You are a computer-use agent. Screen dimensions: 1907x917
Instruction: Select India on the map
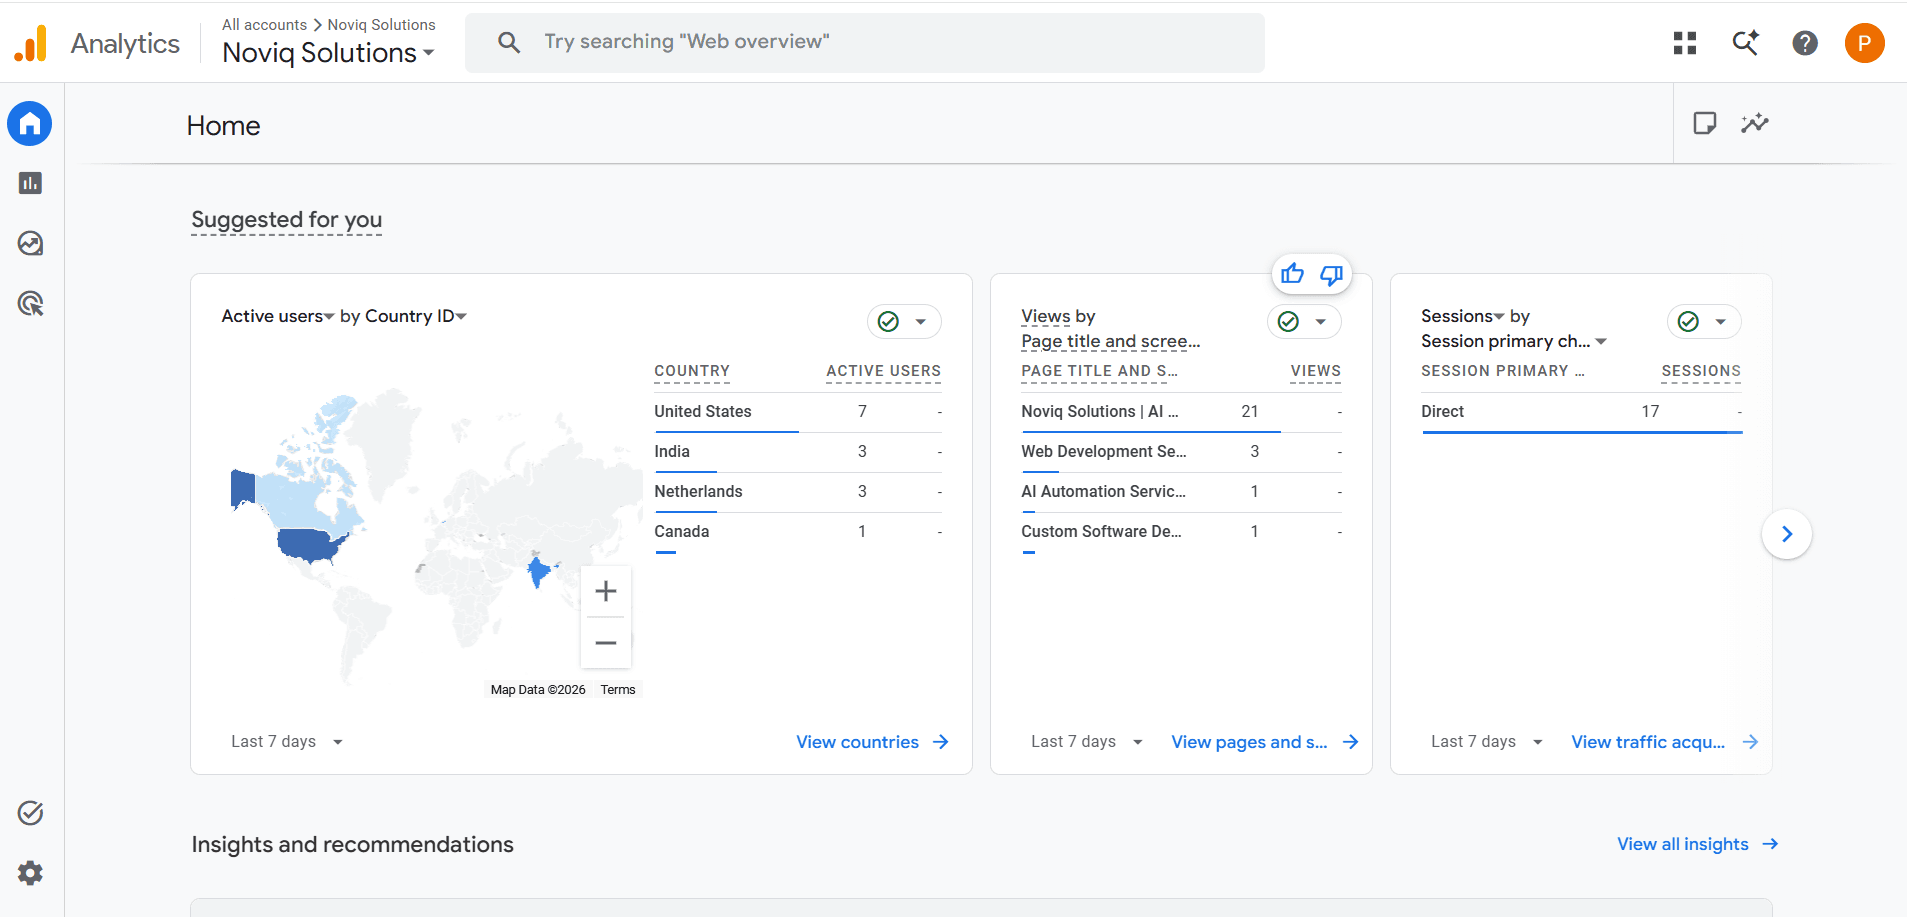tap(538, 570)
